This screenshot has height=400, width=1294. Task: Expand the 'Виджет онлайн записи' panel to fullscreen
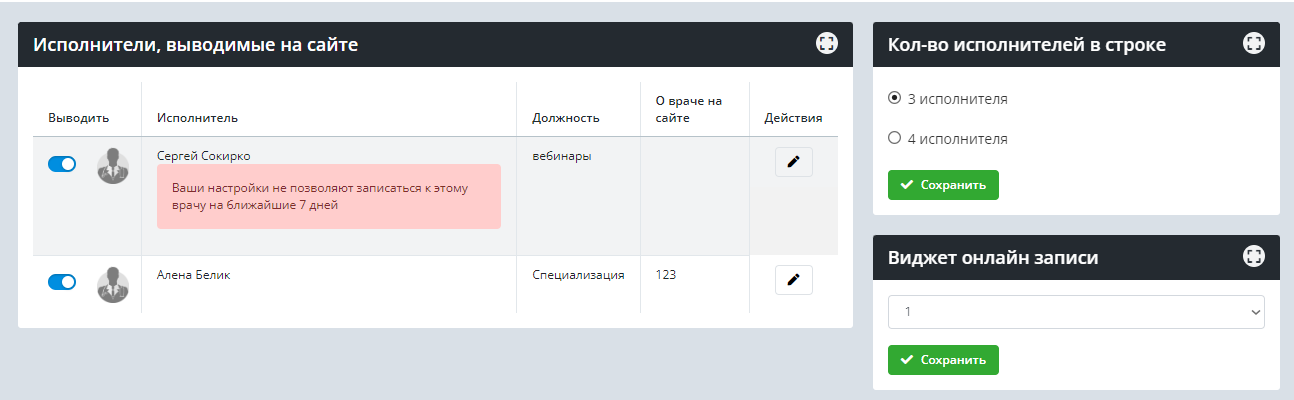click(1253, 256)
